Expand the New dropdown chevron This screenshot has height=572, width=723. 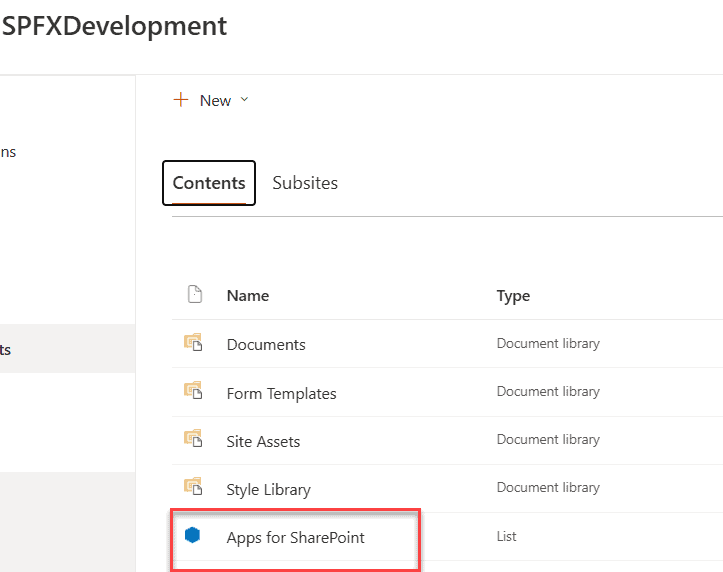point(244,99)
